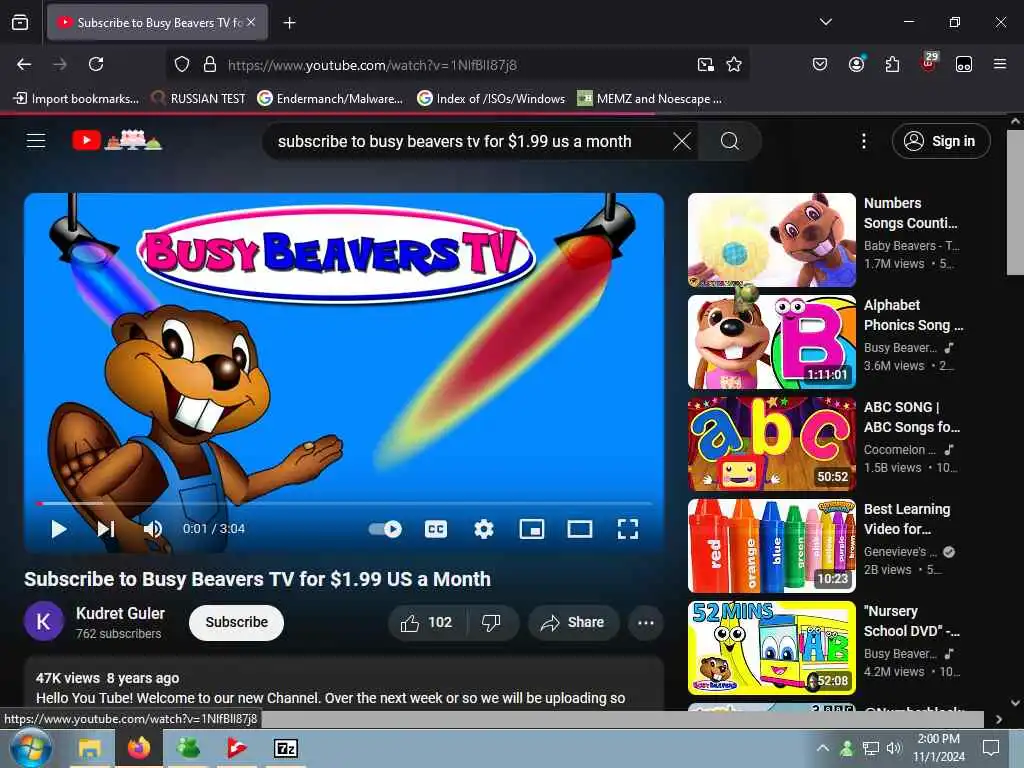The image size is (1024, 768).
Task: Open picture-in-picture icon in address bar
Action: [x=705, y=65]
